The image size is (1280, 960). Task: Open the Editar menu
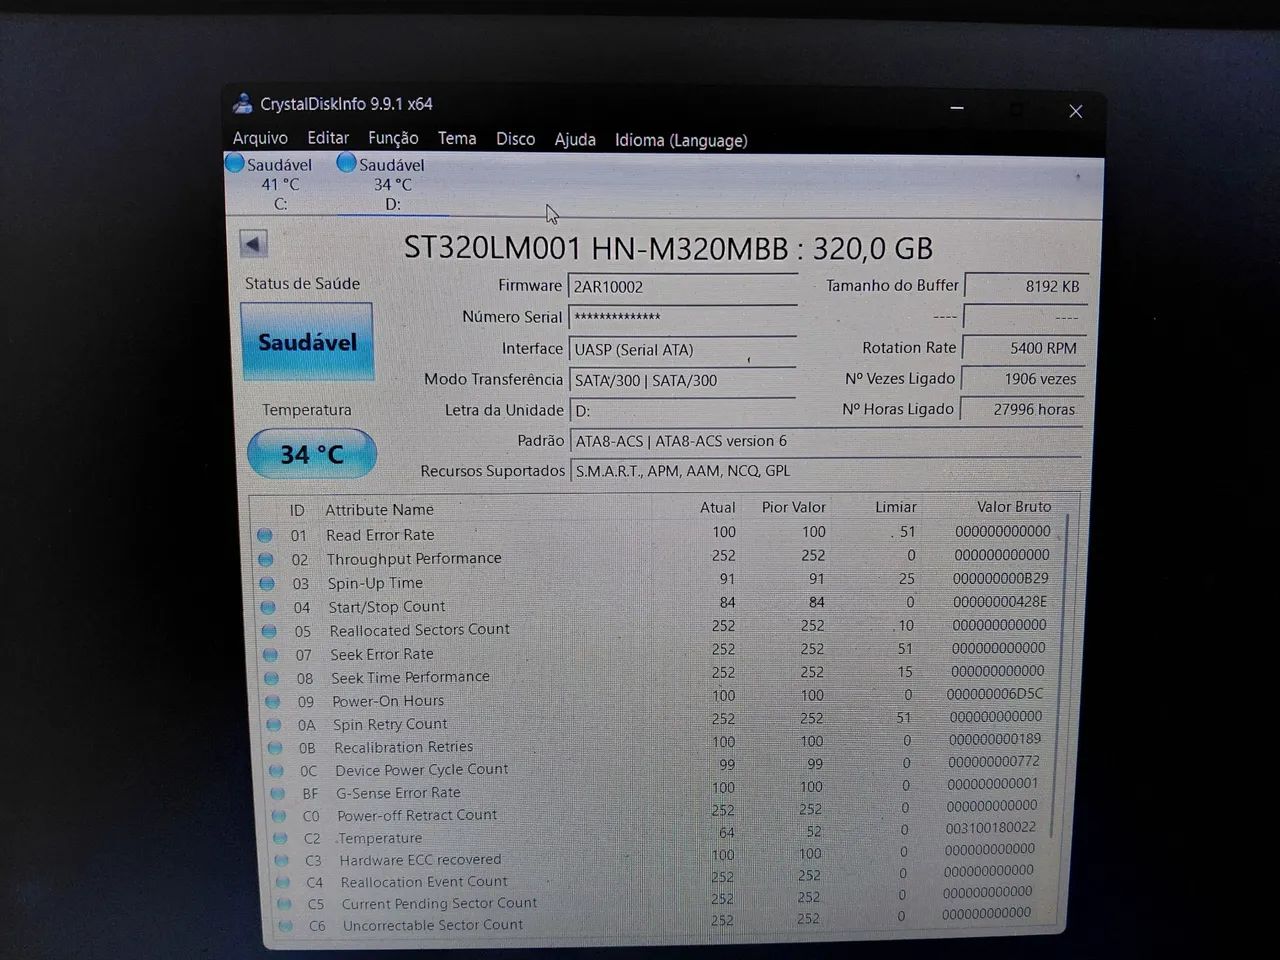click(328, 138)
